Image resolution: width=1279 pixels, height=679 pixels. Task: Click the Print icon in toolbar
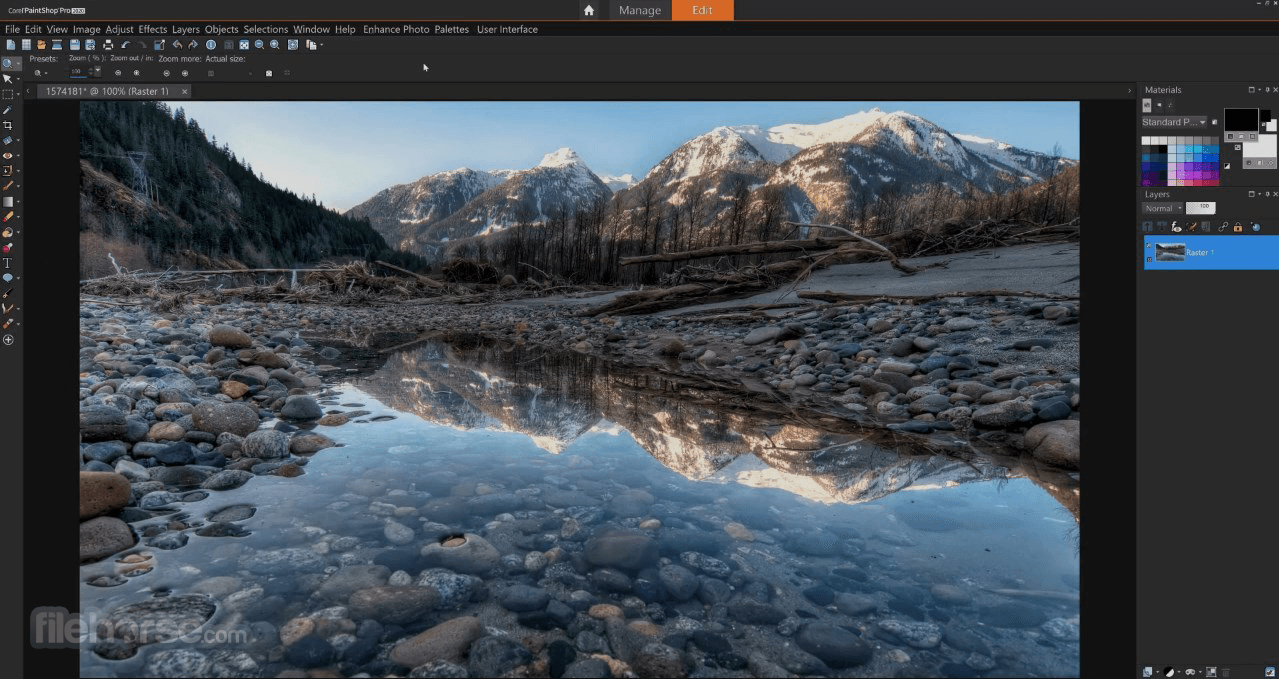pos(108,45)
